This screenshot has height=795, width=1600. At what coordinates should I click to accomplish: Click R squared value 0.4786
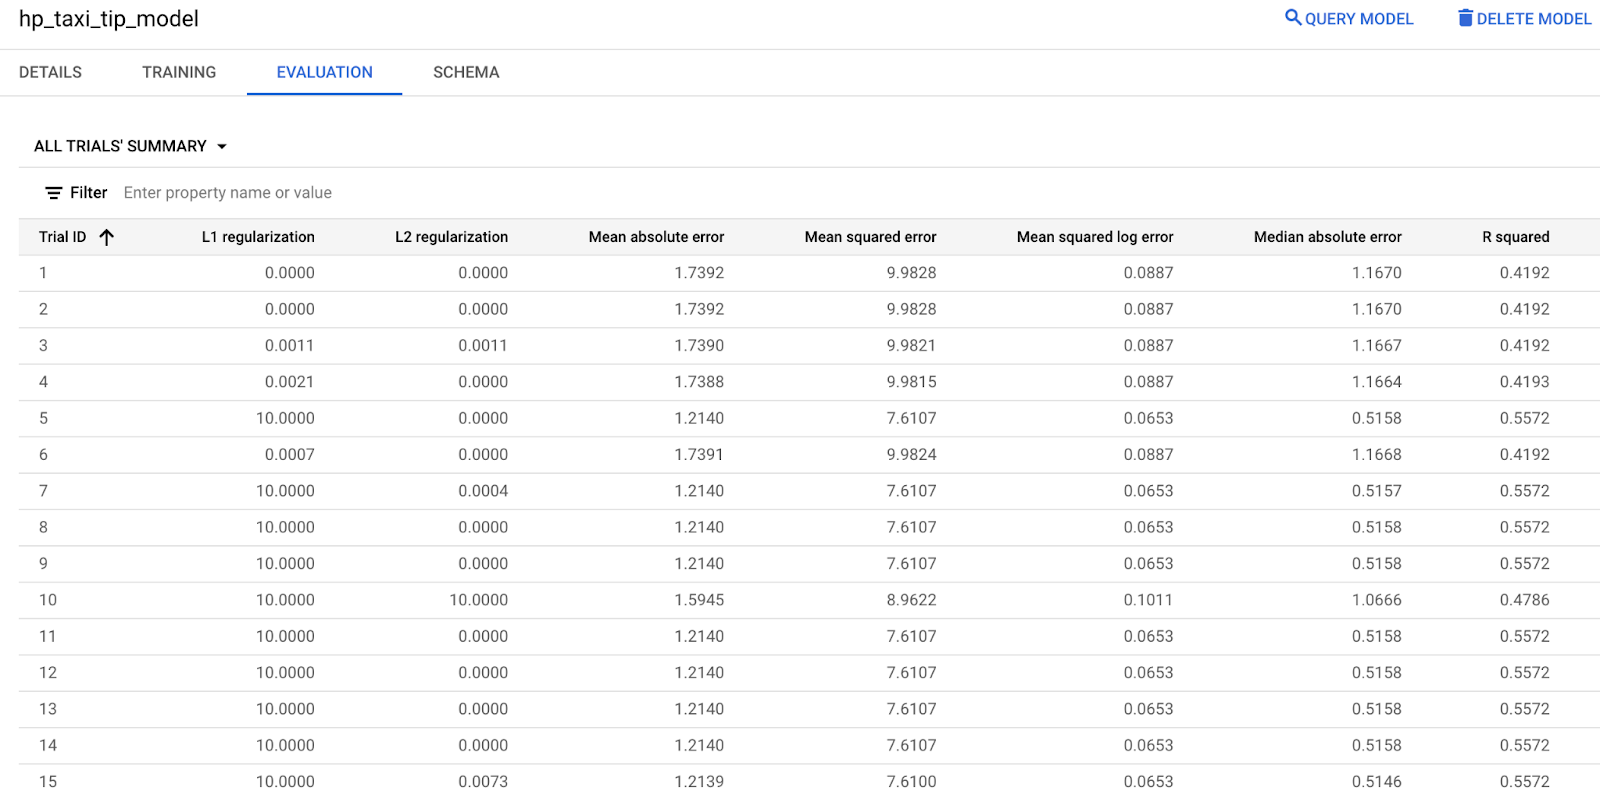click(x=1524, y=600)
